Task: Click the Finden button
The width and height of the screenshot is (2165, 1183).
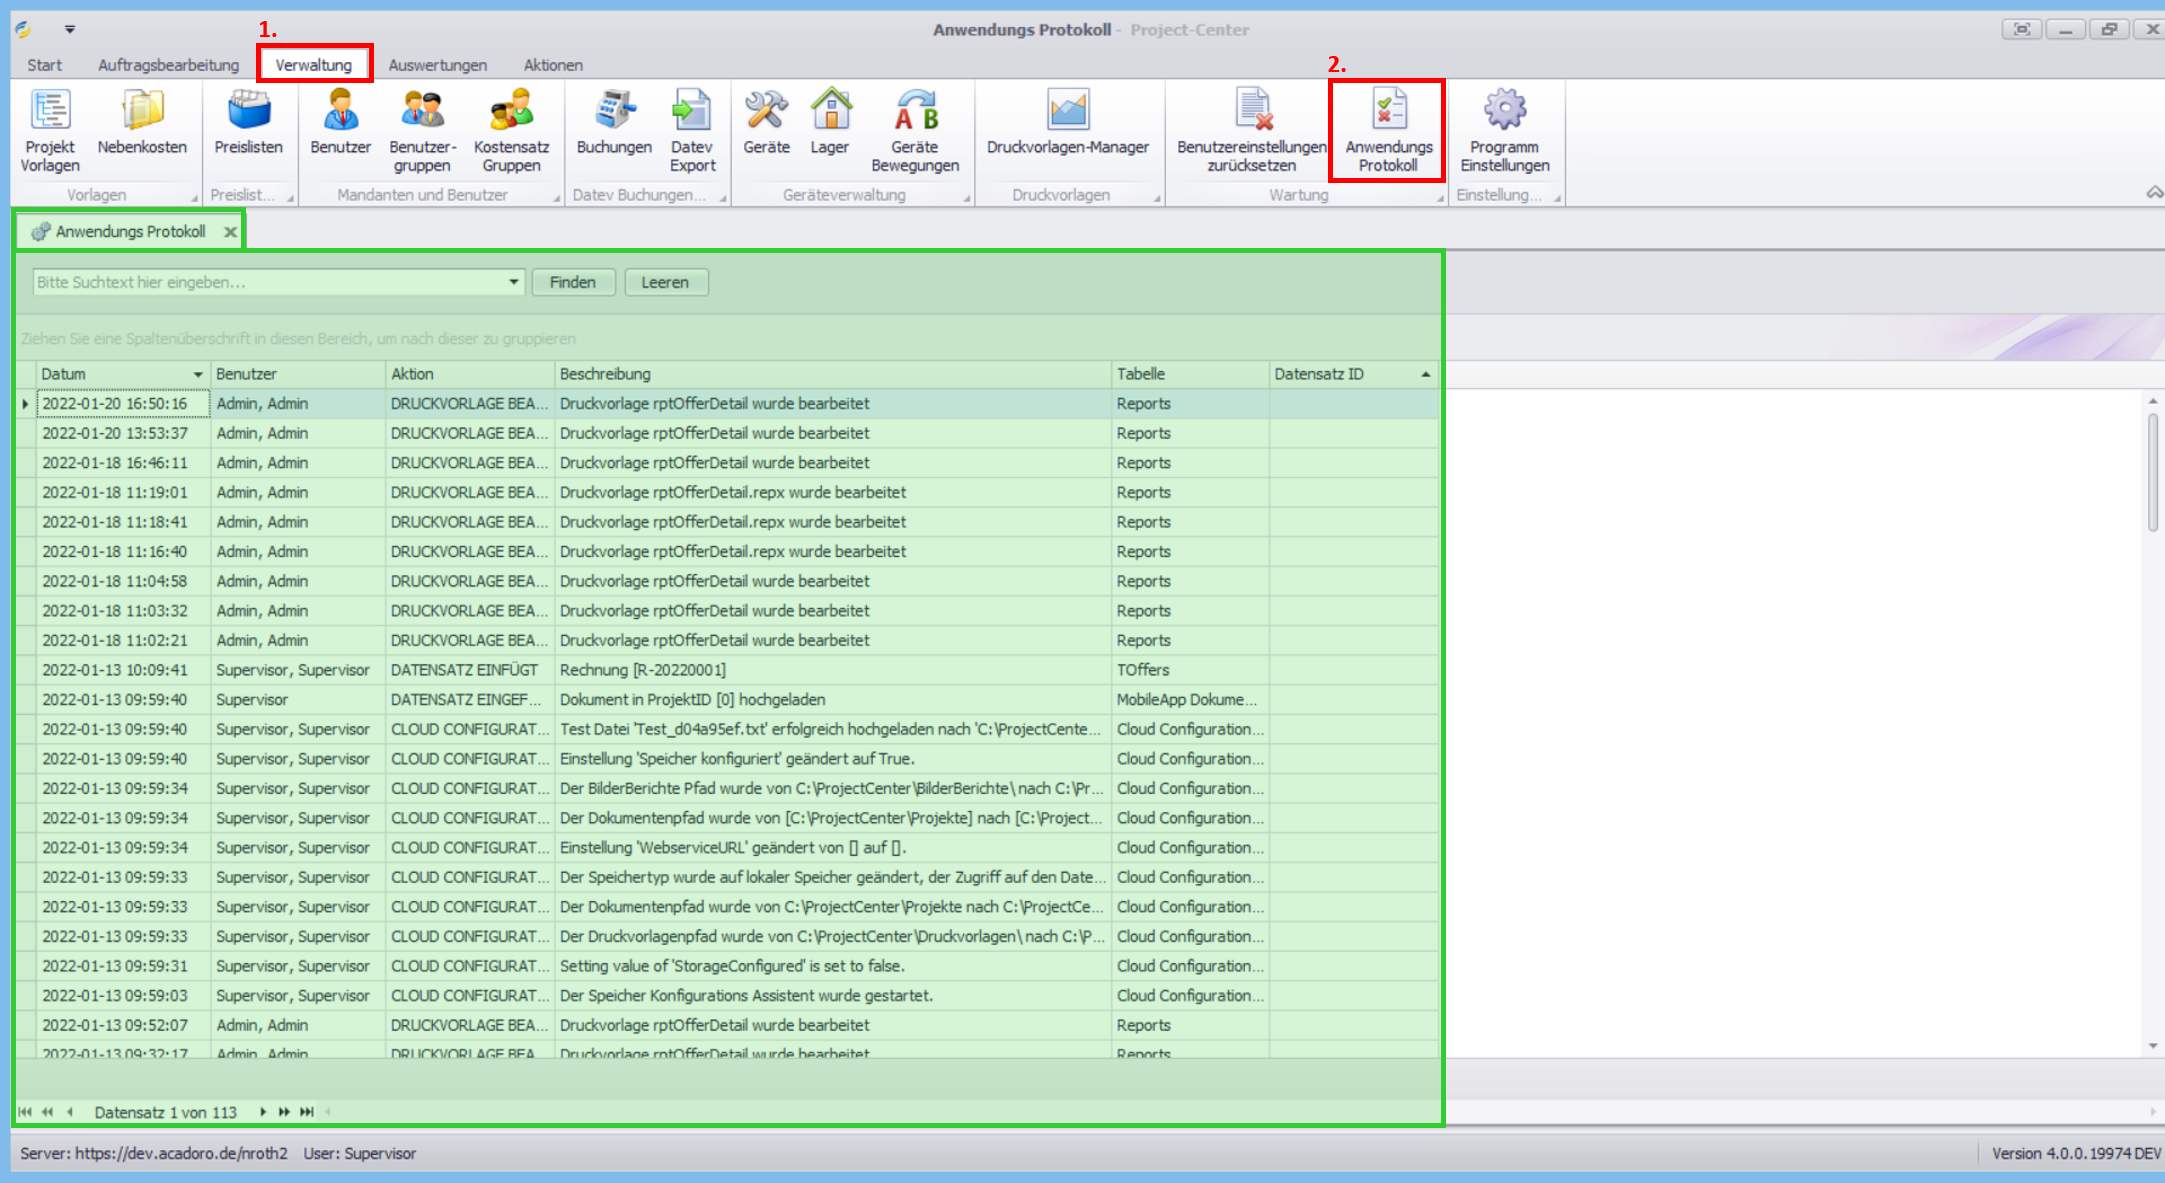Action: click(572, 282)
